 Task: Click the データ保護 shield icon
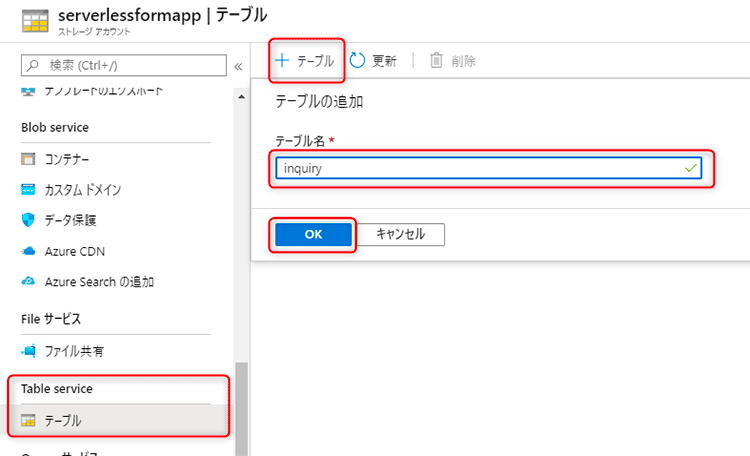point(28,220)
